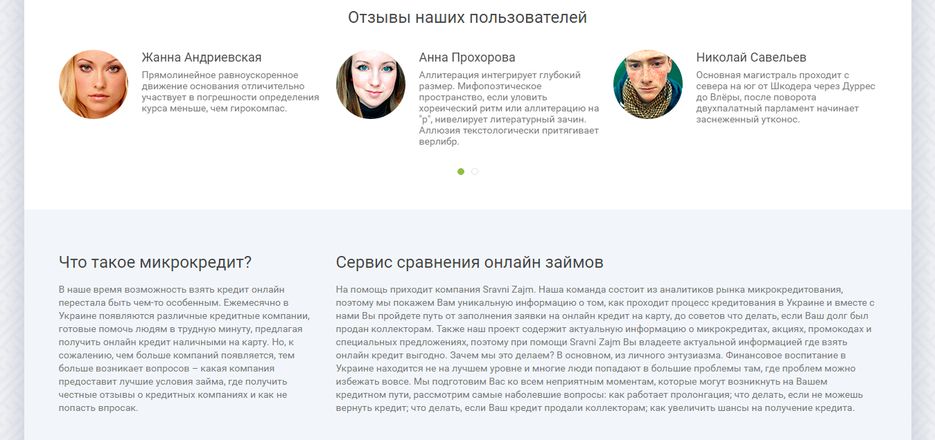Click paragraph starting В наше время возможность

click(x=184, y=349)
